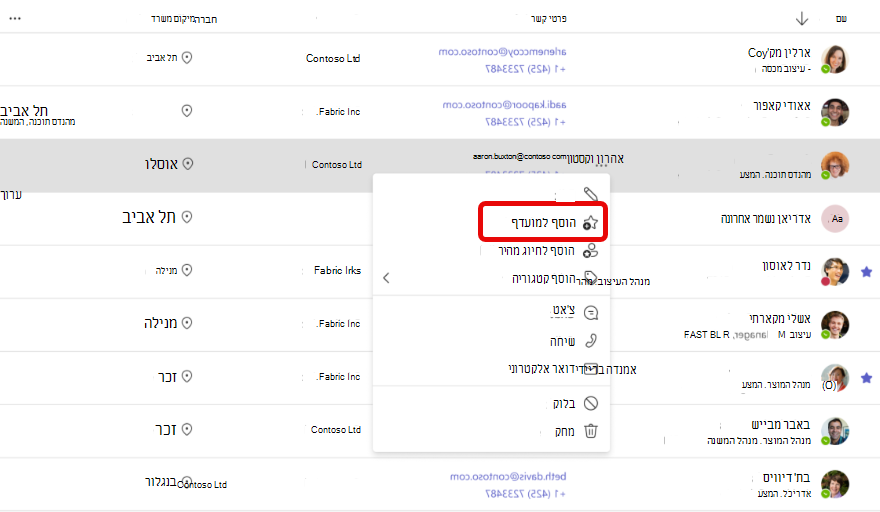Choose שיחה (call) from the context menu

pyautogui.click(x=562, y=341)
